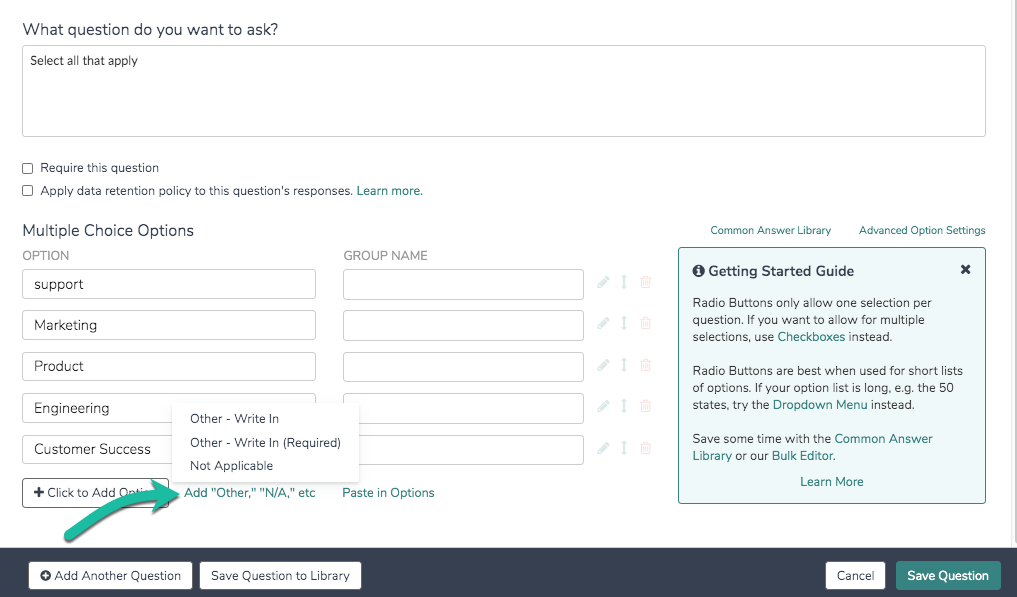Image resolution: width=1017 pixels, height=597 pixels.
Task: Click the Add Another Question button
Action: click(110, 576)
